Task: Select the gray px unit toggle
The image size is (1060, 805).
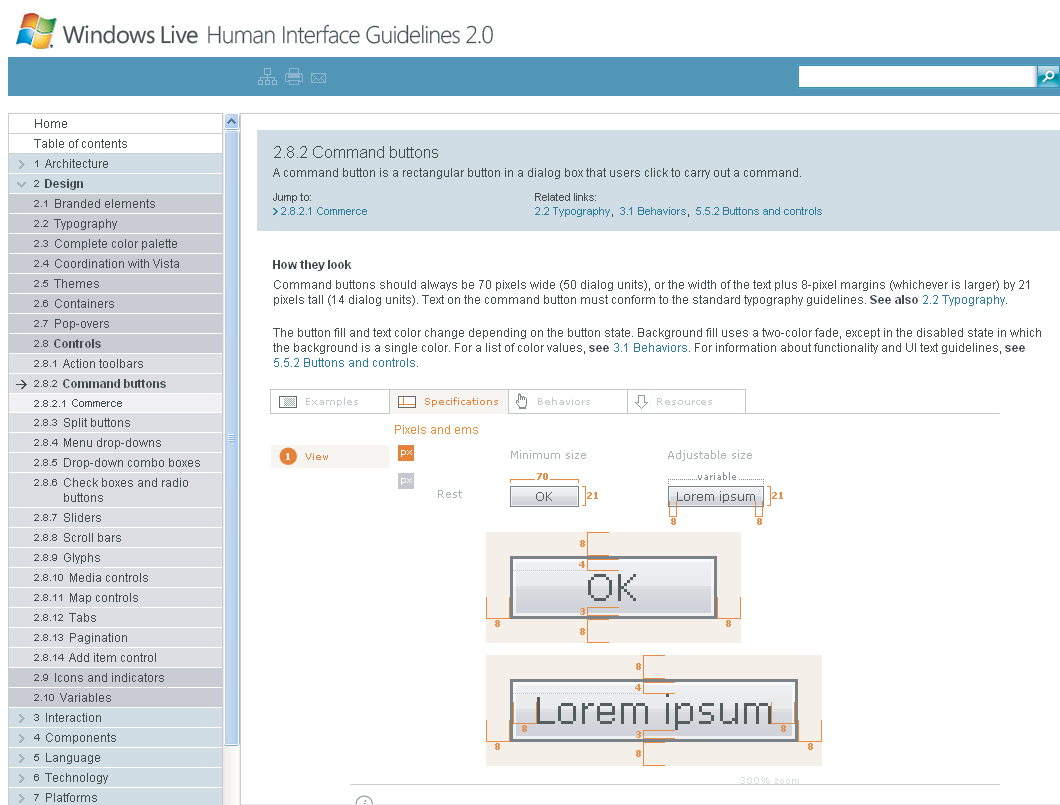Action: (x=406, y=481)
